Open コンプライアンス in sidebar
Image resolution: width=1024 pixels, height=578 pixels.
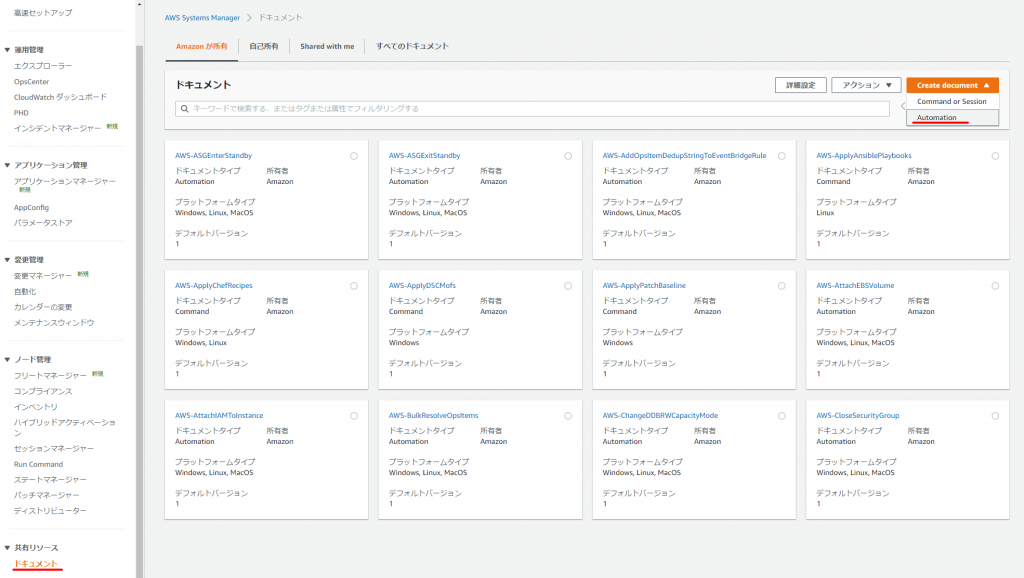point(43,392)
